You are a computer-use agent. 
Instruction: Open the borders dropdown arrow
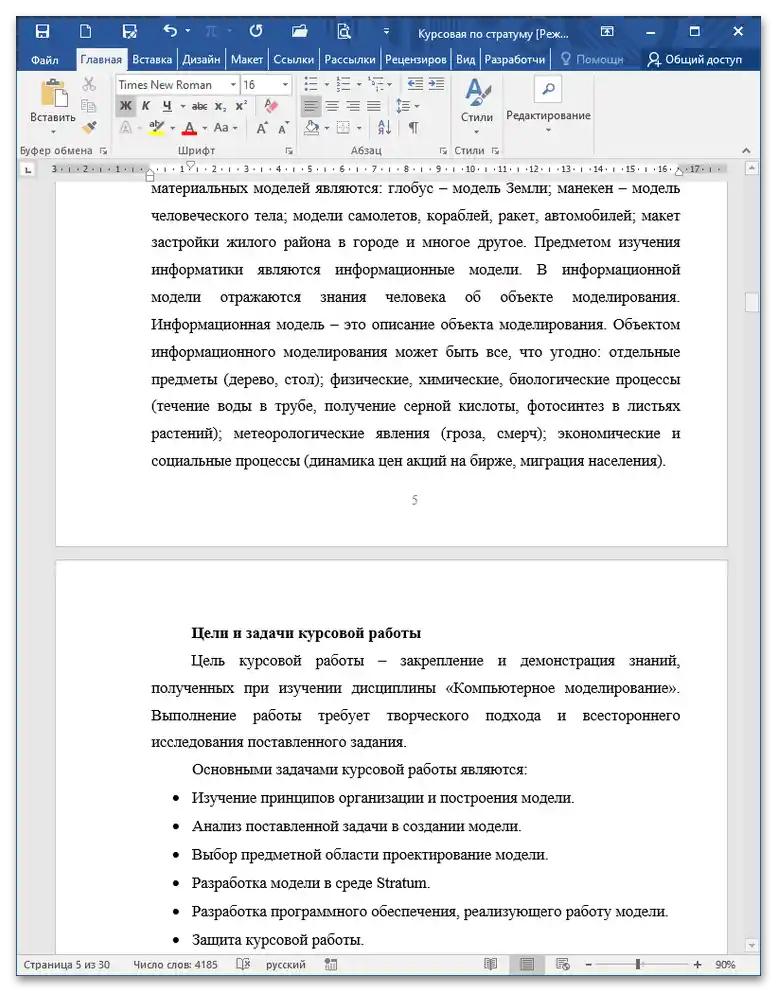point(359,128)
